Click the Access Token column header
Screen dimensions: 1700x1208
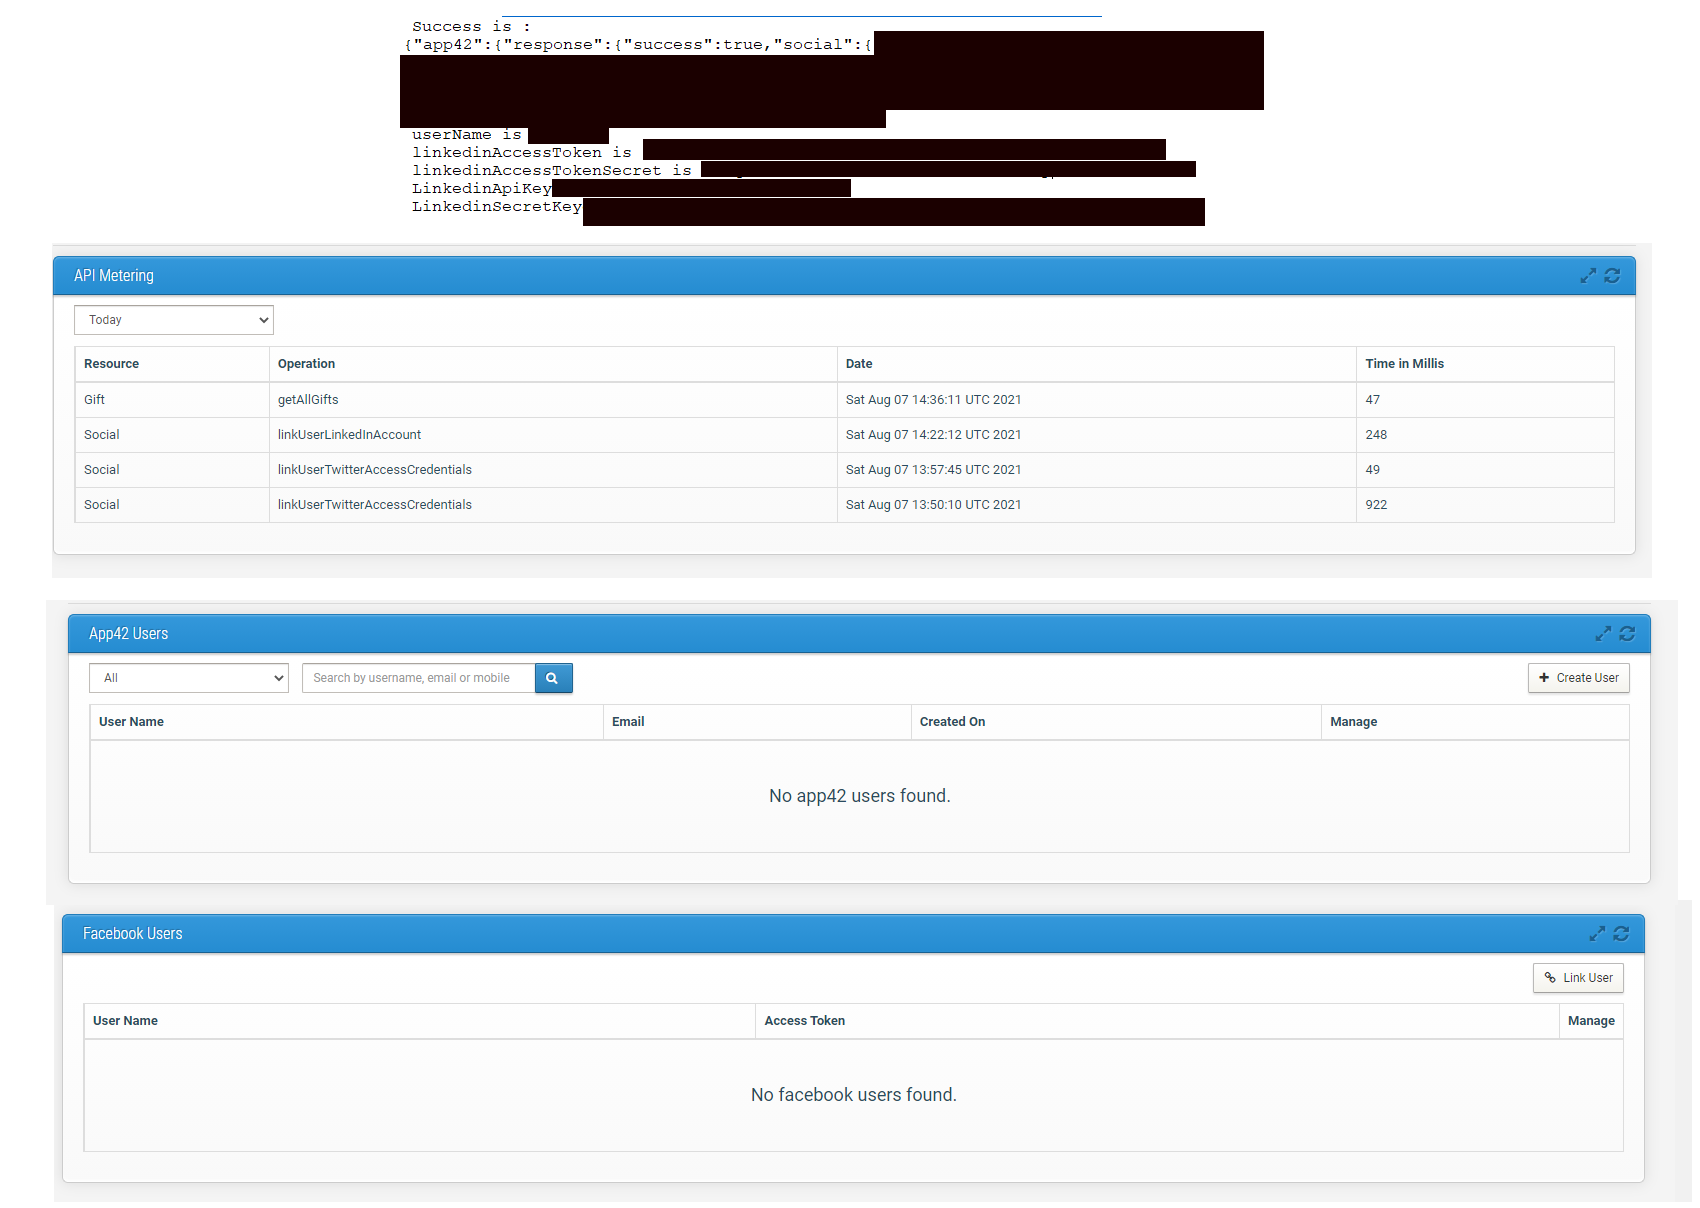coord(804,1021)
